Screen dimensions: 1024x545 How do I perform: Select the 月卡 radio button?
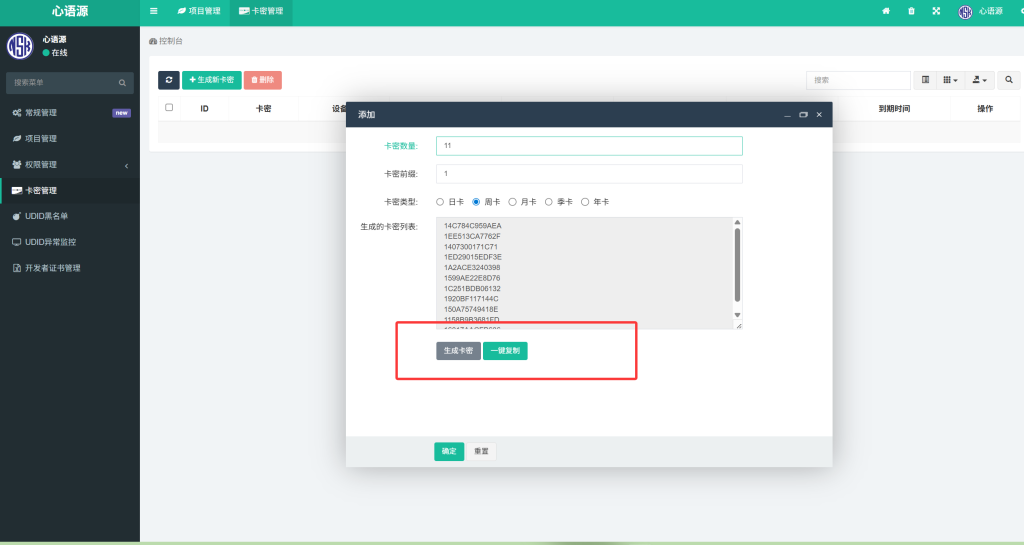coord(513,202)
